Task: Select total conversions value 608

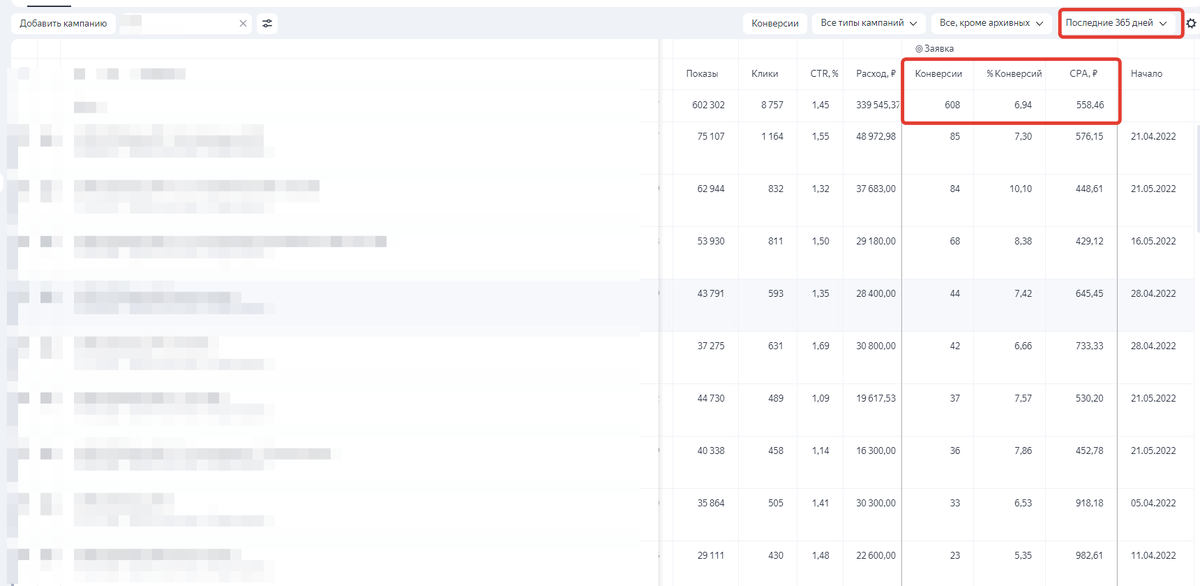Action: (952, 104)
